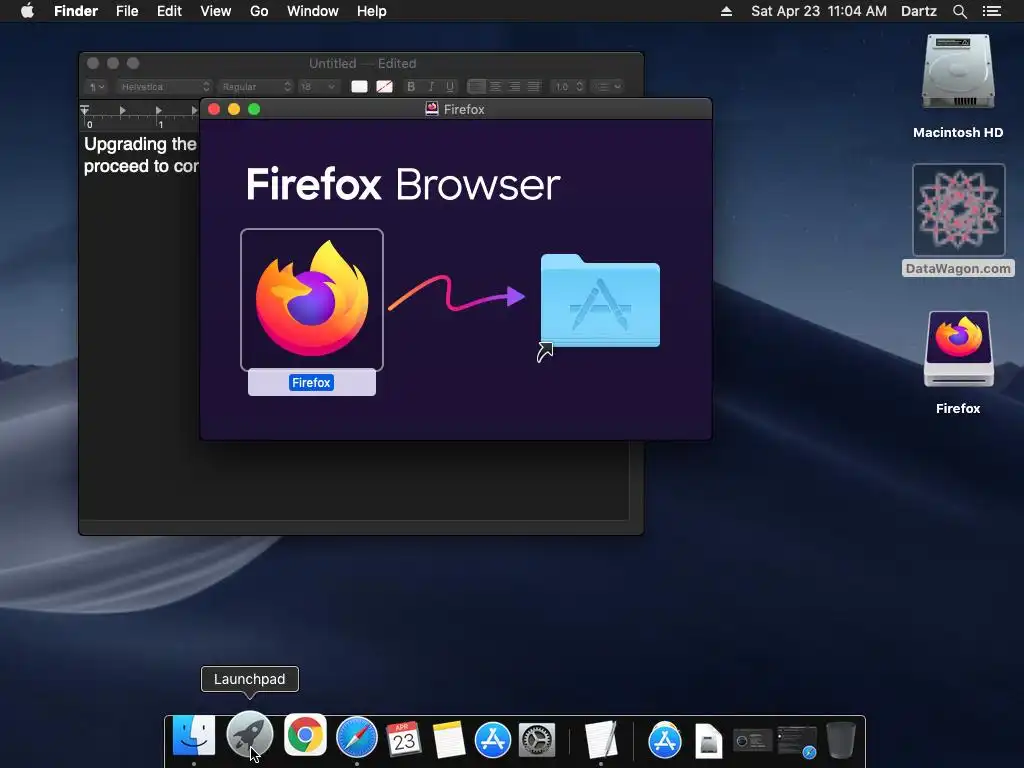Open the Finder menu in menu bar

(x=76, y=11)
